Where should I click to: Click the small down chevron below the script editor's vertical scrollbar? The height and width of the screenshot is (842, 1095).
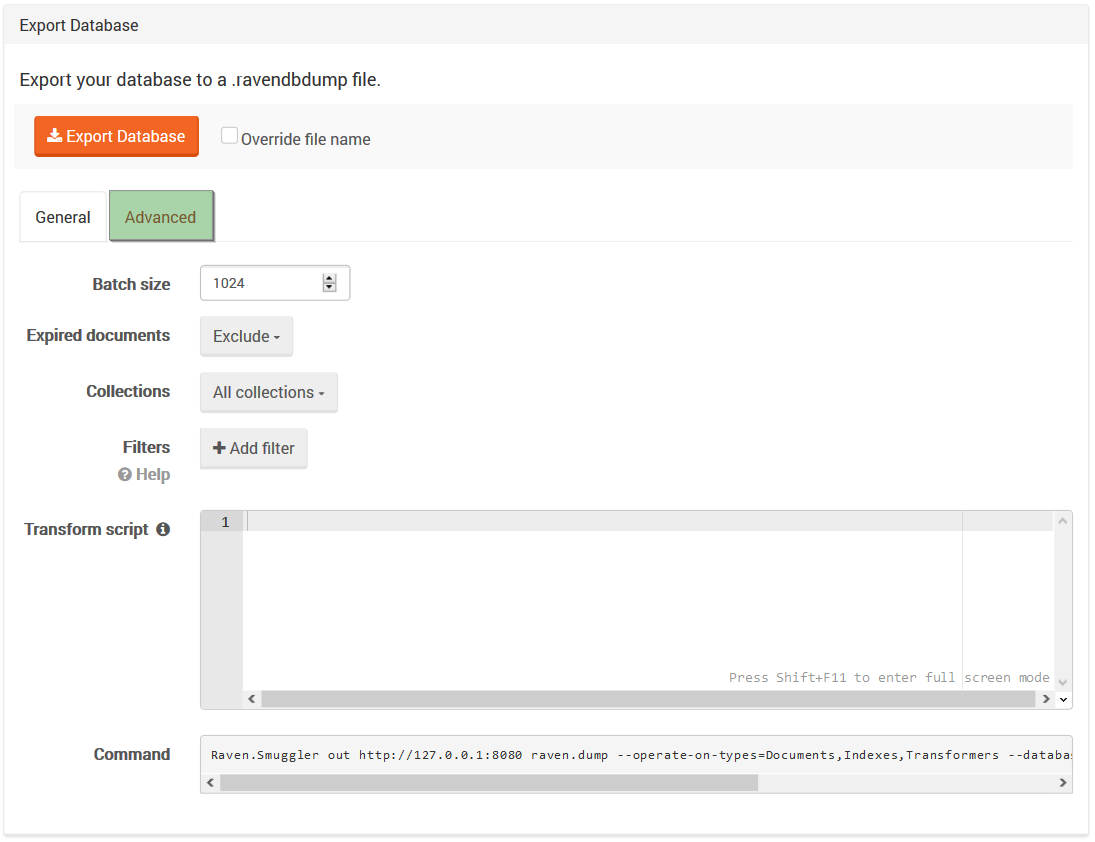[x=1063, y=699]
